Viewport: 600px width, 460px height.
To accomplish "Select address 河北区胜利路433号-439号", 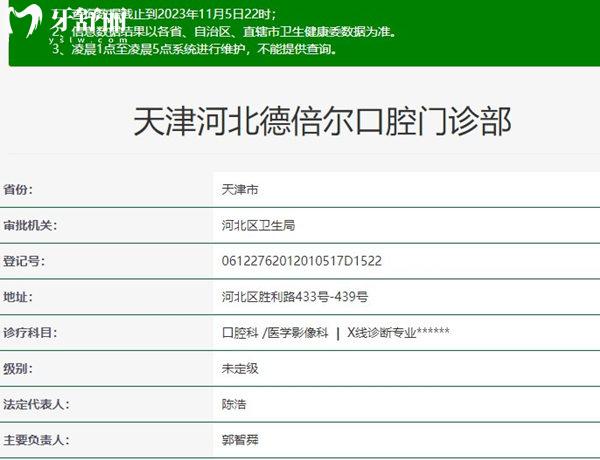I will tap(295, 297).
